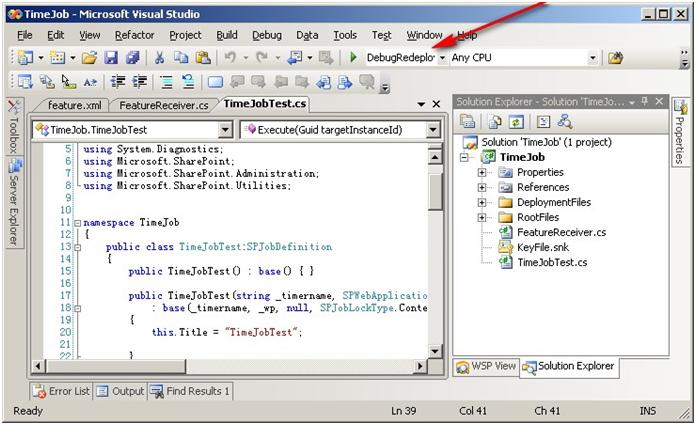Click the Paste clipboard icon
This screenshot has width=696, height=425.
click(x=203, y=58)
